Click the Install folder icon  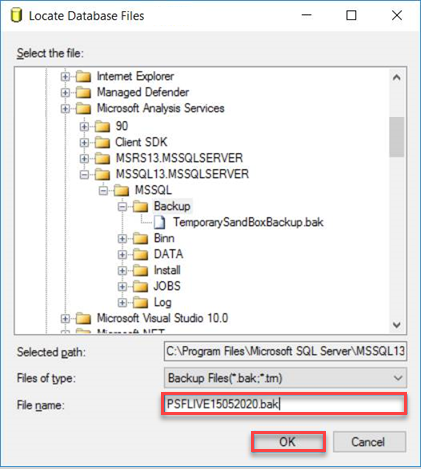[140, 270]
